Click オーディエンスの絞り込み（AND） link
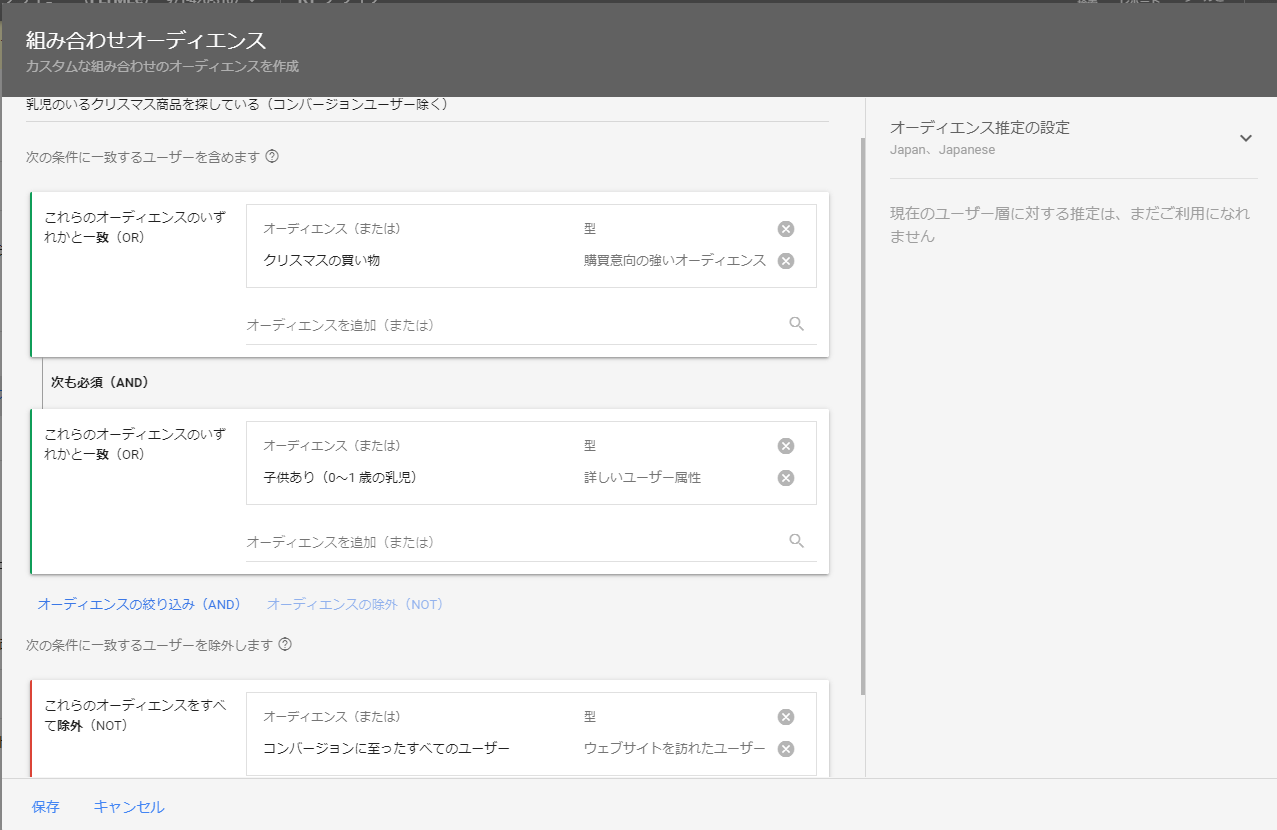1277x830 pixels. [x=139, y=605]
